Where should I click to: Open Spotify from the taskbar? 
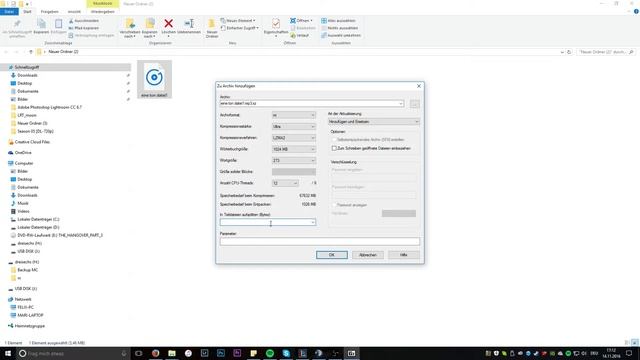pyautogui.click(x=270, y=353)
